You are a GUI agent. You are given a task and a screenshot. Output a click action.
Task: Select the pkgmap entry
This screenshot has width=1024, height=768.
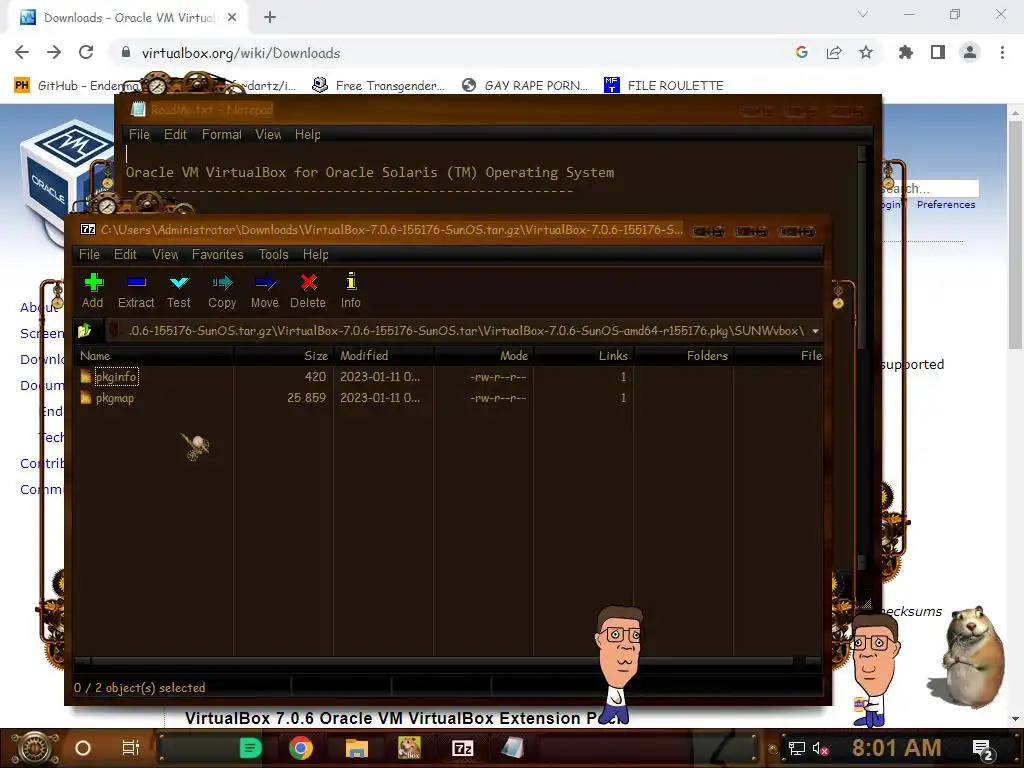pos(115,398)
